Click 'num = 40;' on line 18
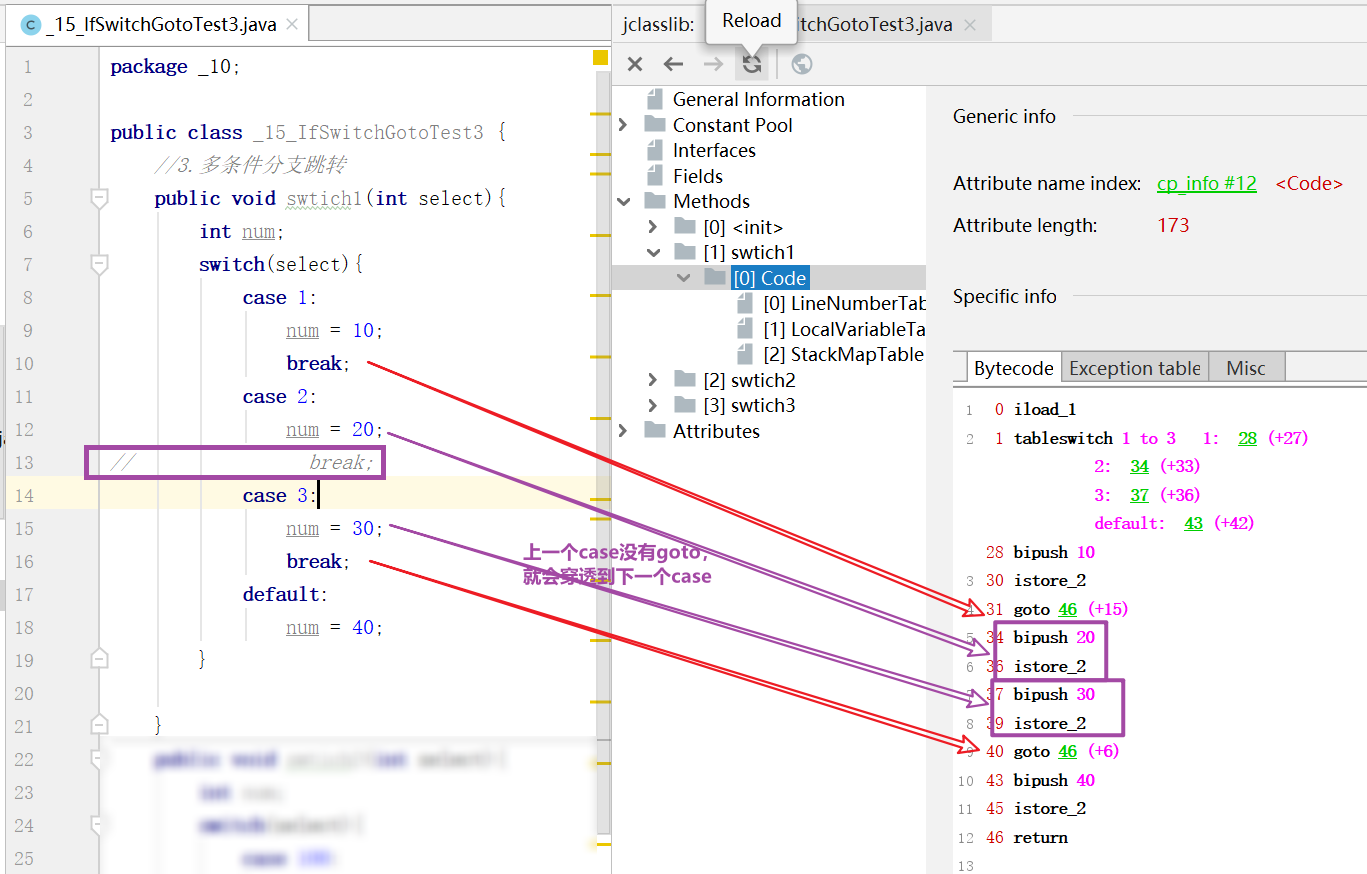 coord(334,627)
